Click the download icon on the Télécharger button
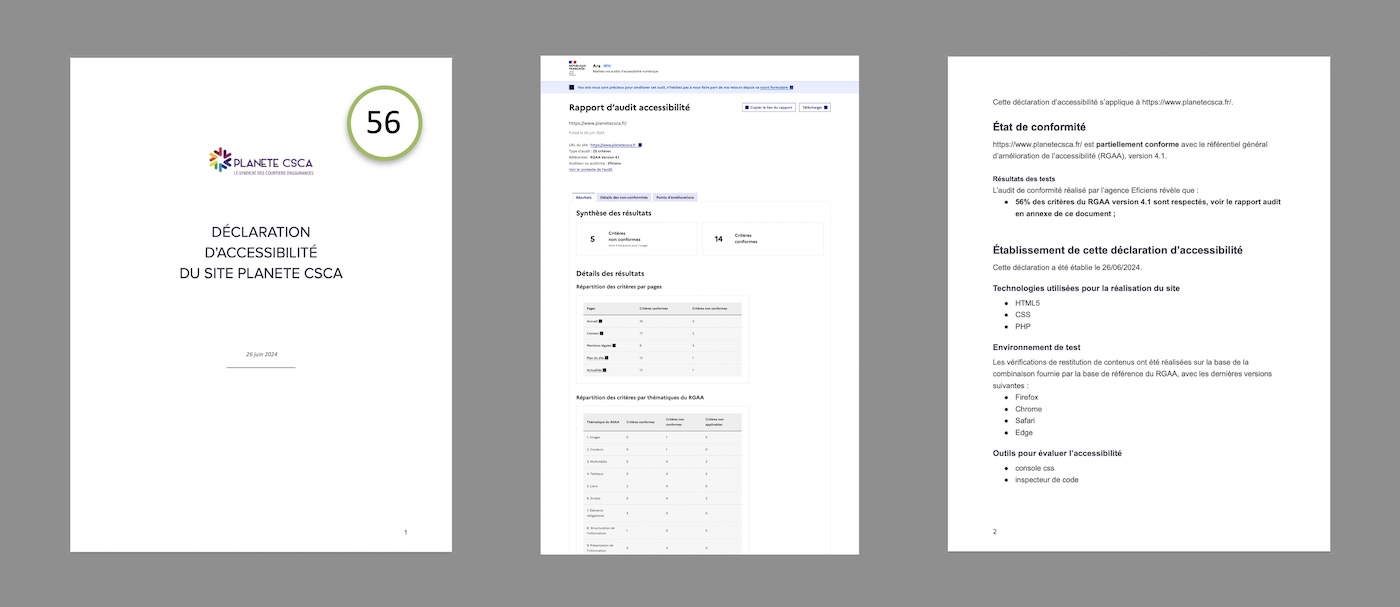This screenshot has width=1400, height=607. point(825,106)
